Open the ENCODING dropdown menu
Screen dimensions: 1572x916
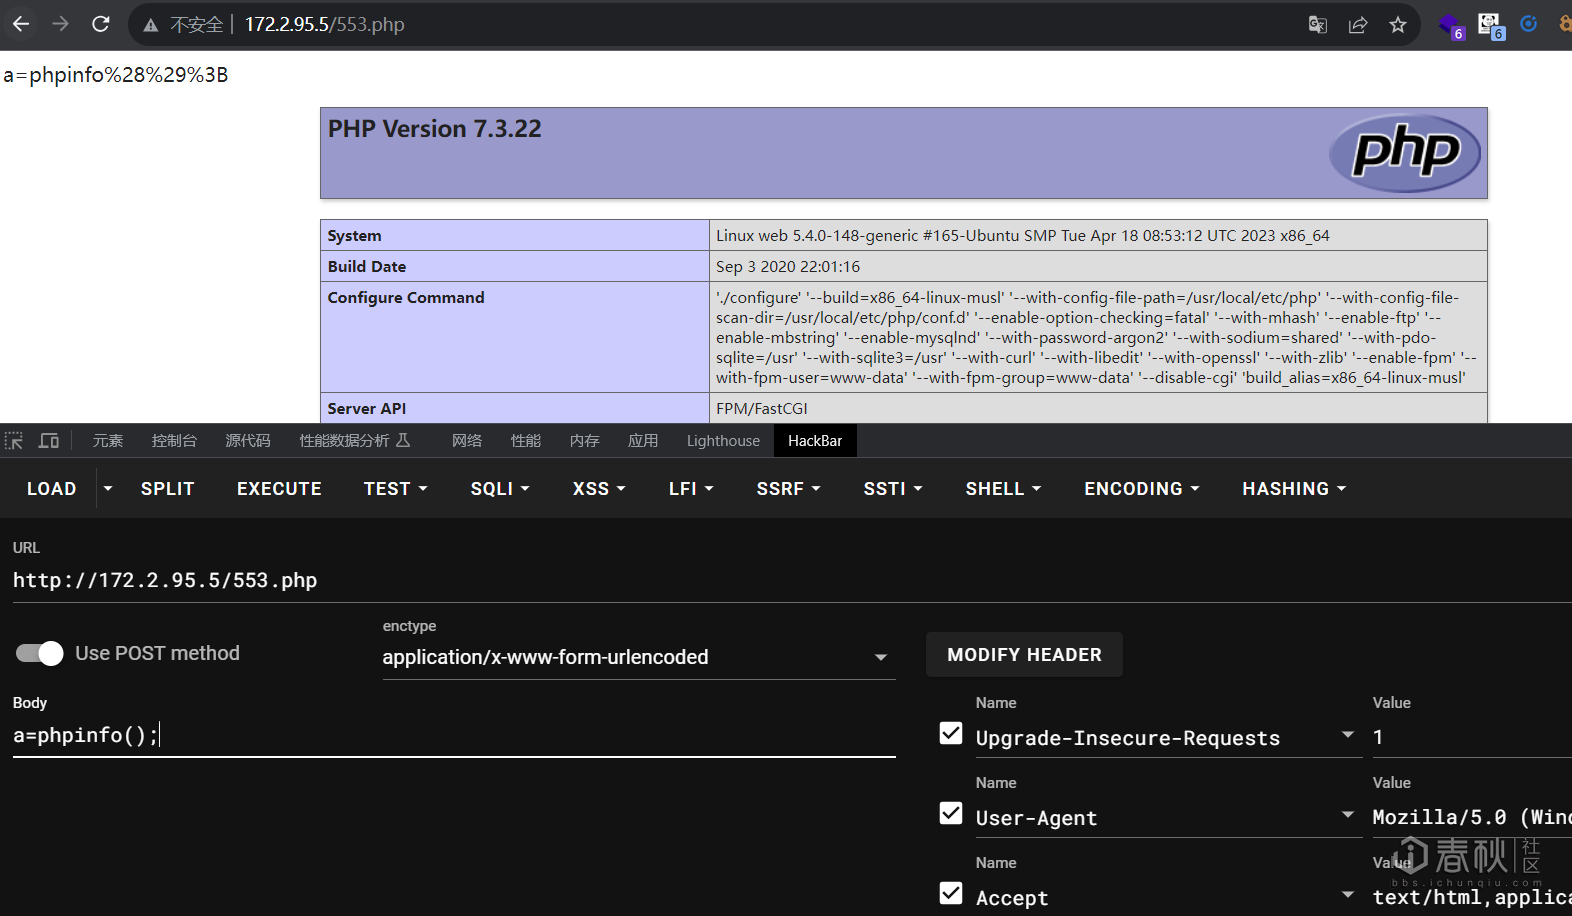tap(1142, 489)
